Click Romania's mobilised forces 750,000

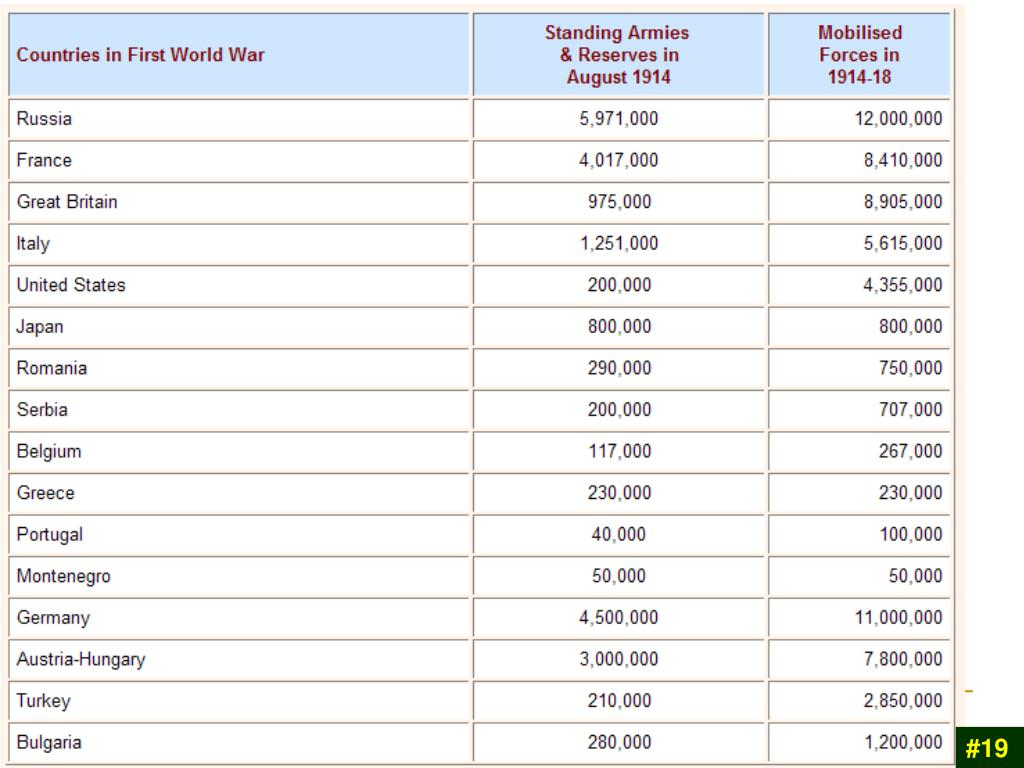[911, 368]
